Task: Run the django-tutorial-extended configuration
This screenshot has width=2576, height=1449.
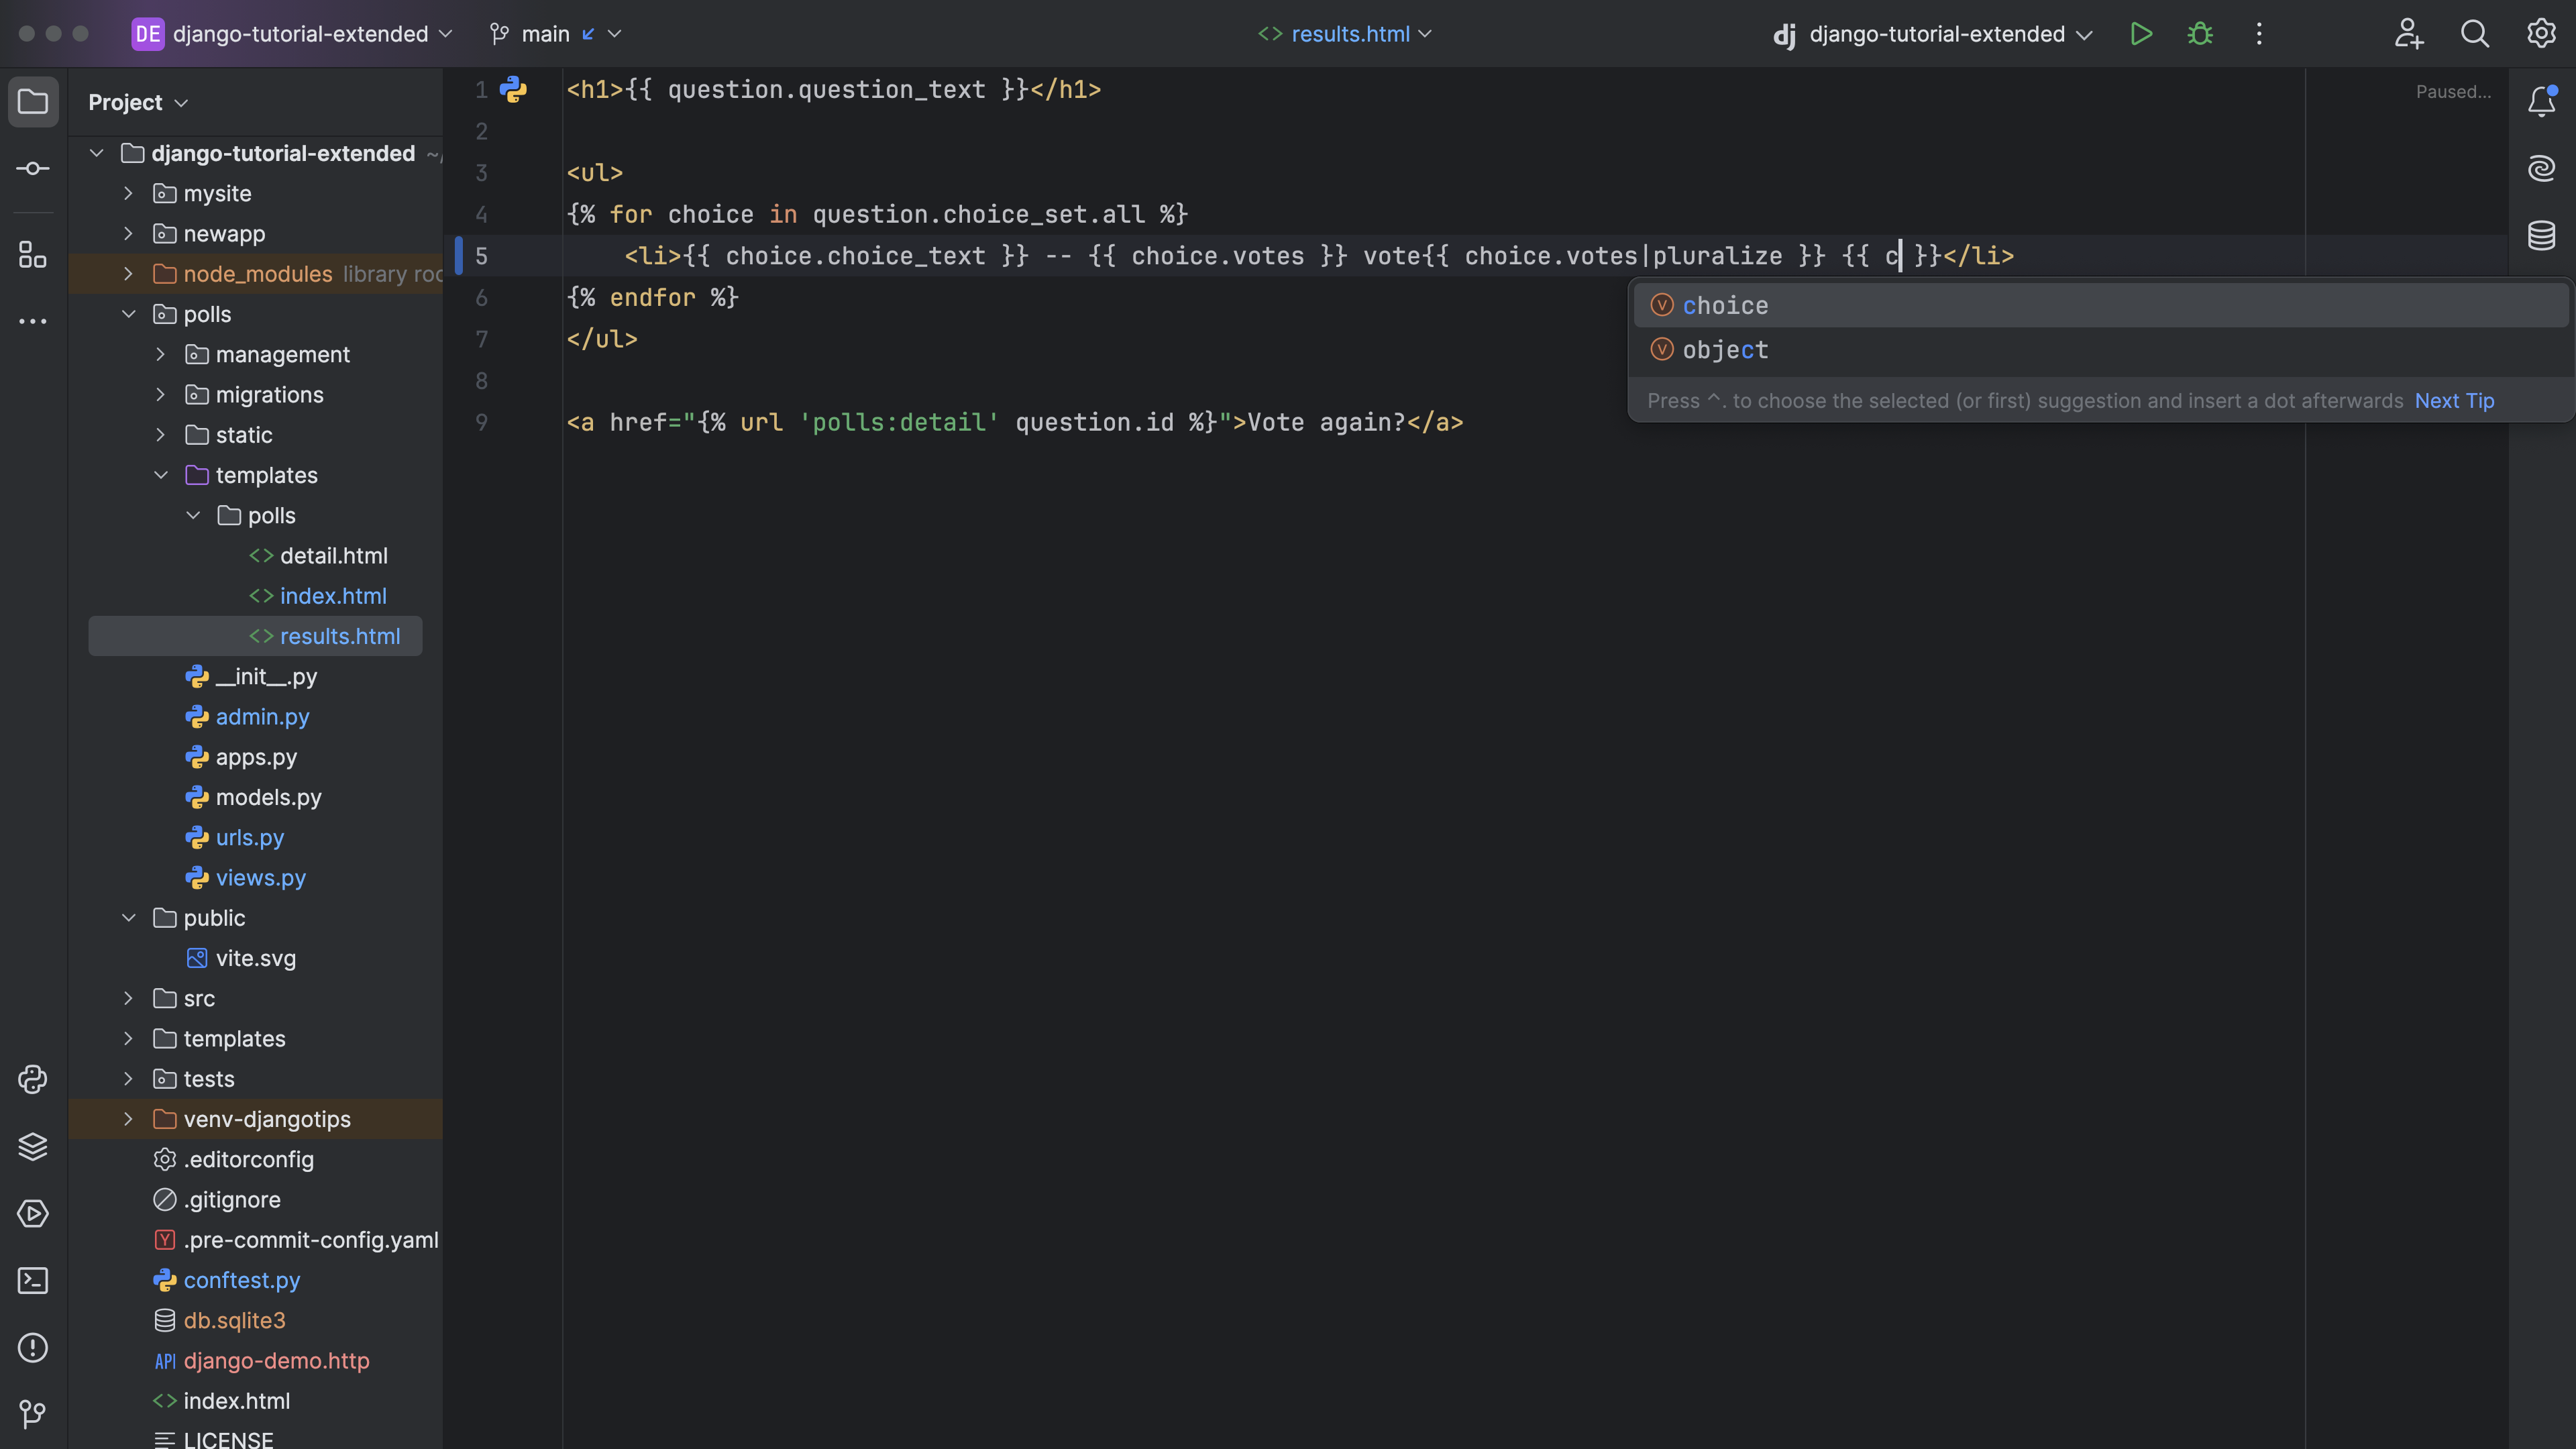Action: coord(2141,34)
